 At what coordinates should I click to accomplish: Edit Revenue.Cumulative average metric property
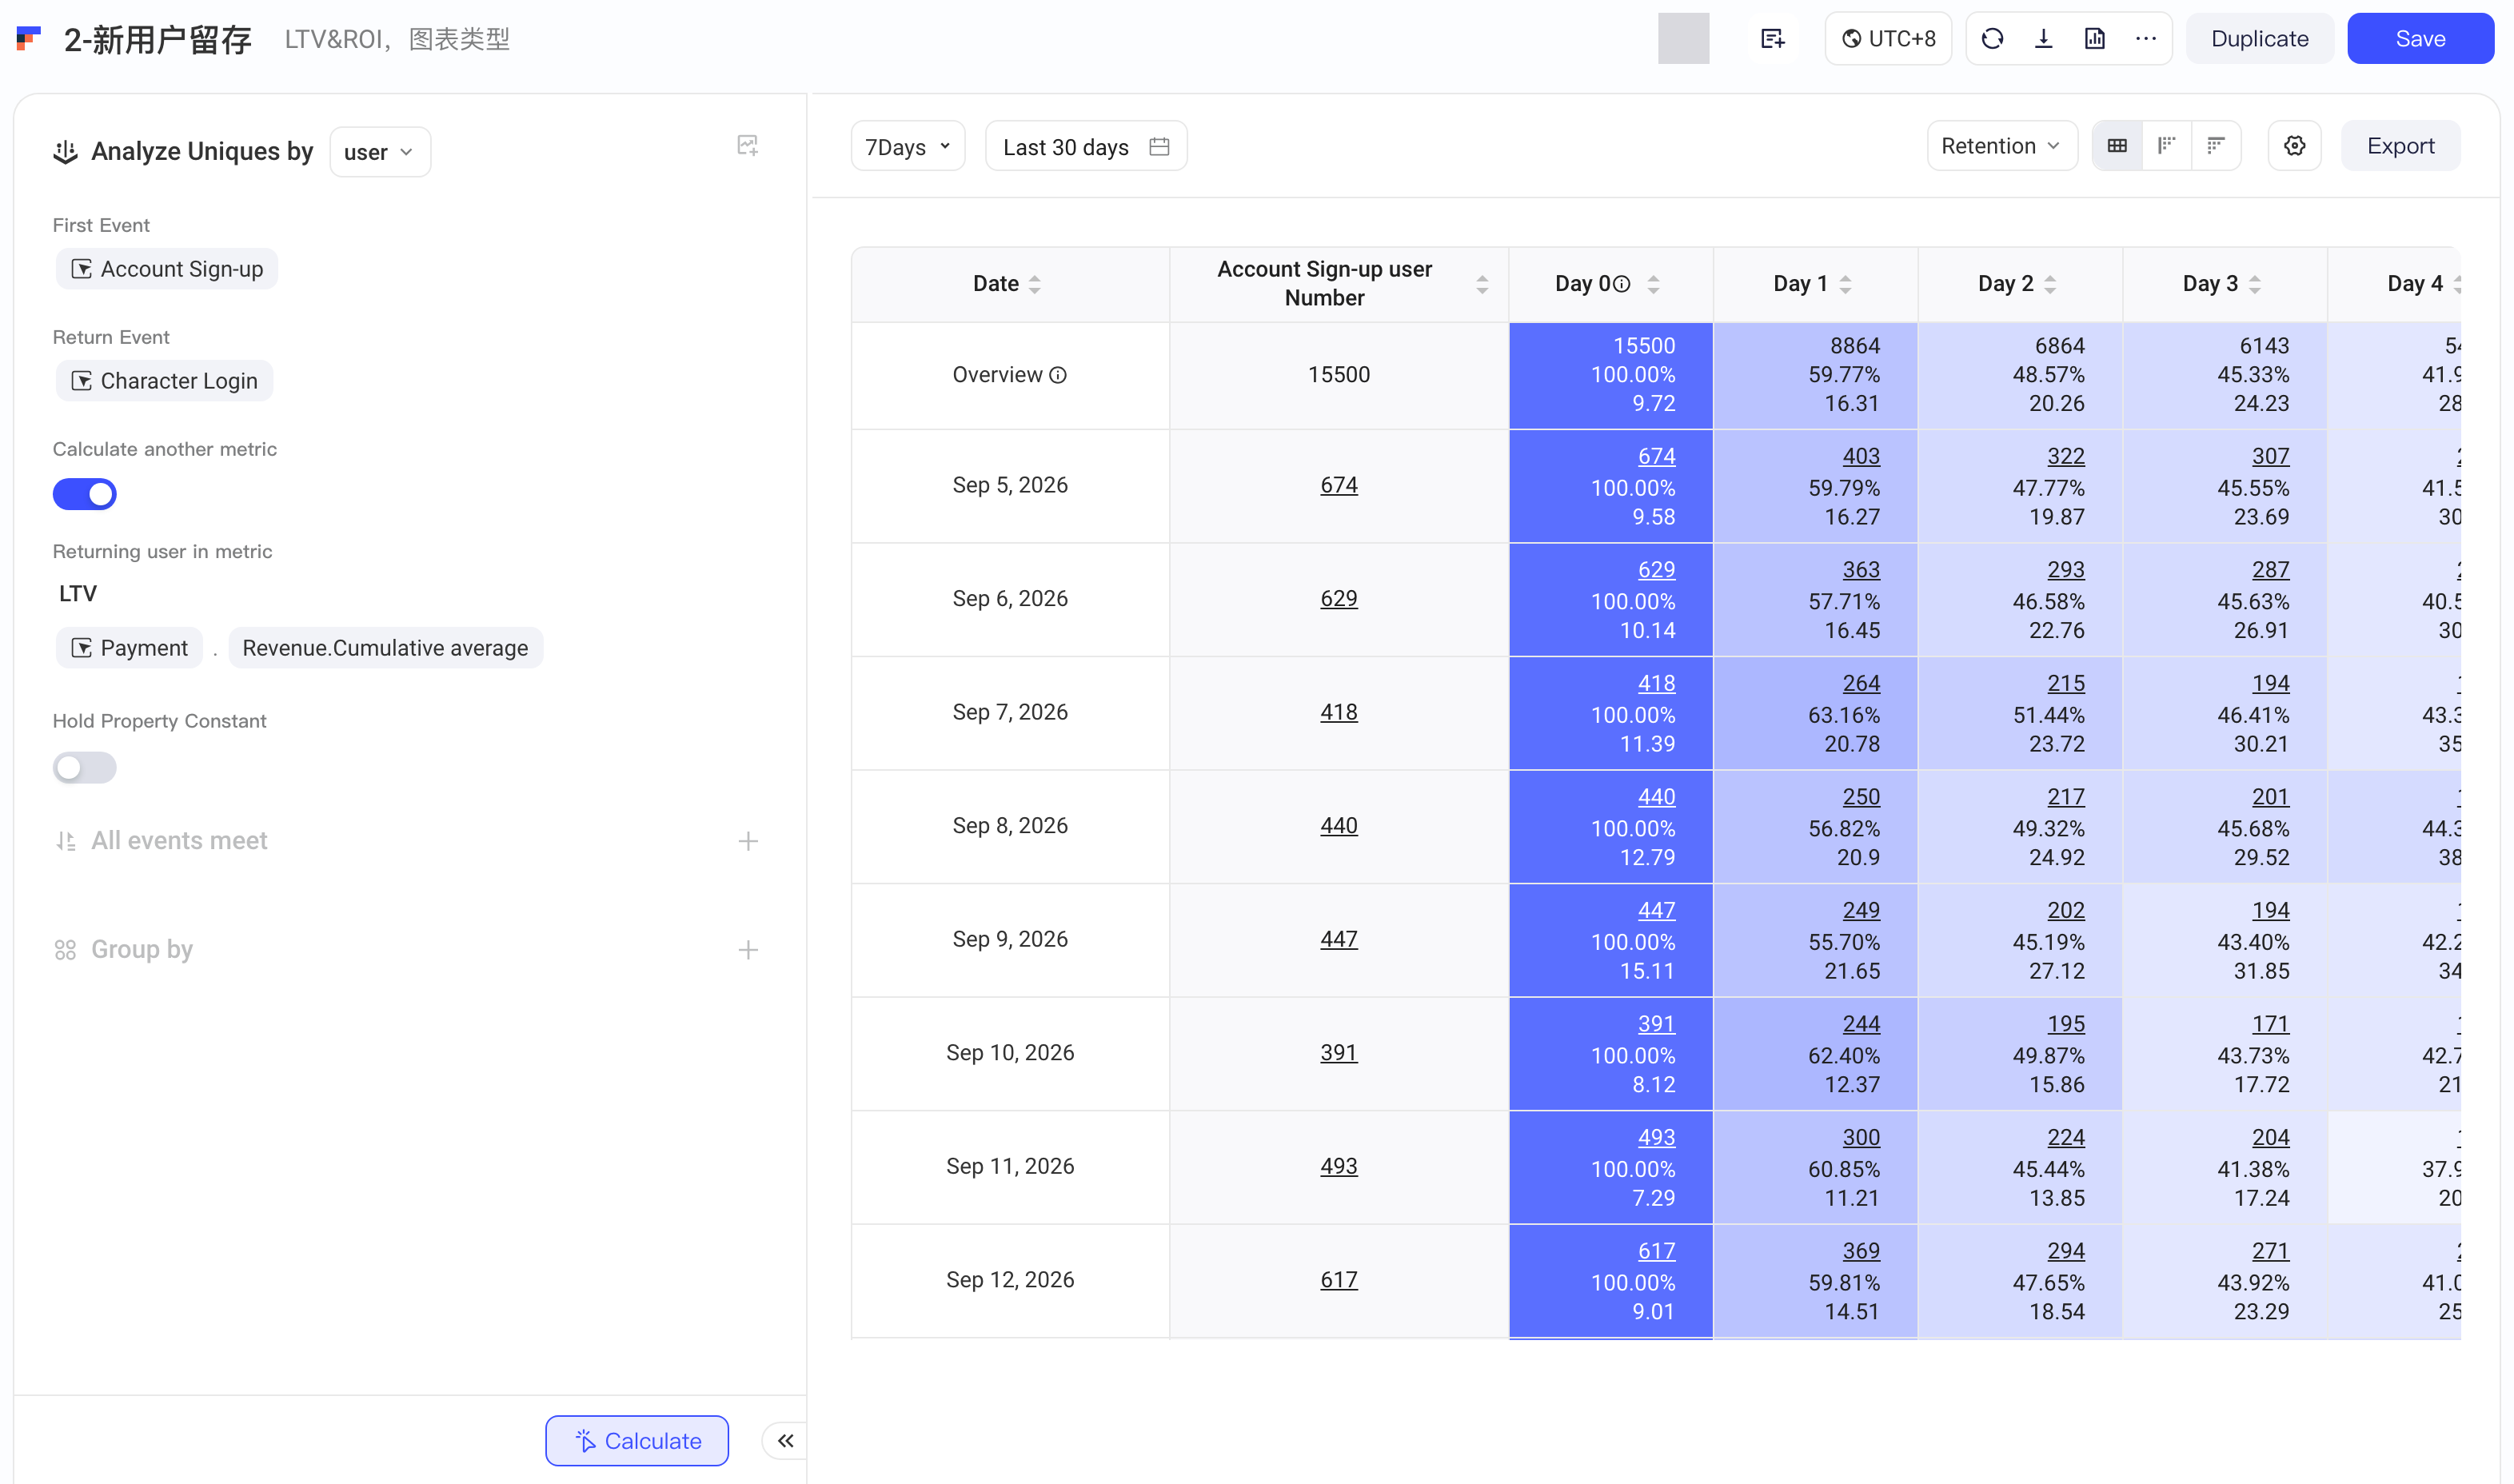point(385,648)
